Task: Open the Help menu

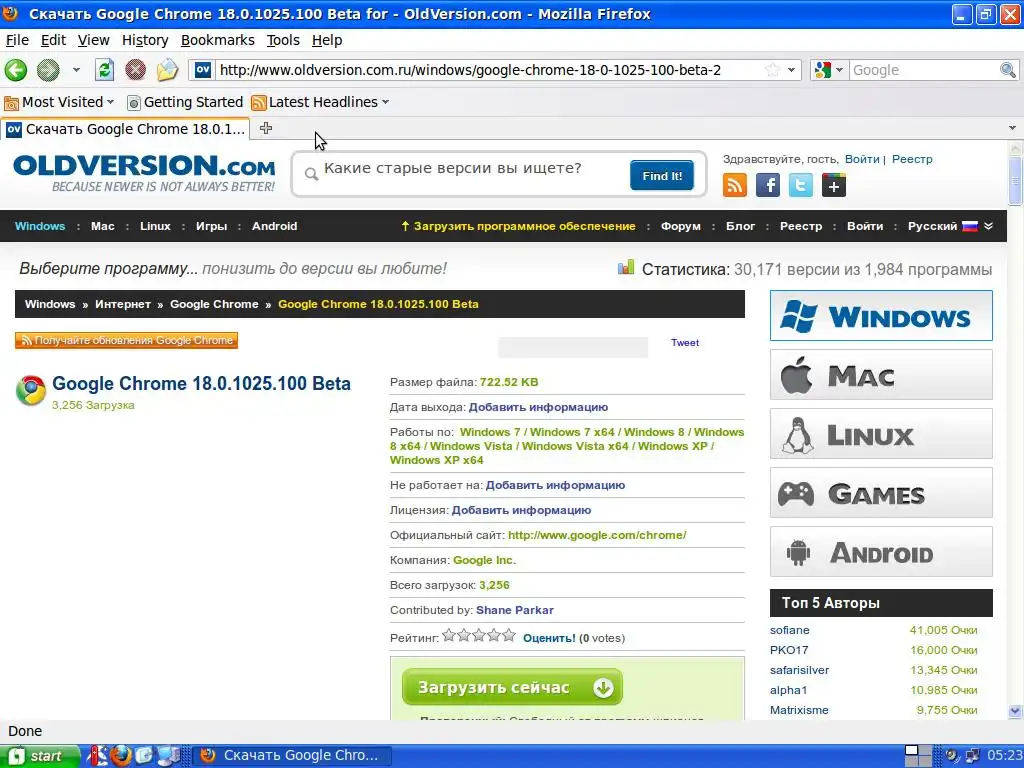Action: [x=327, y=40]
